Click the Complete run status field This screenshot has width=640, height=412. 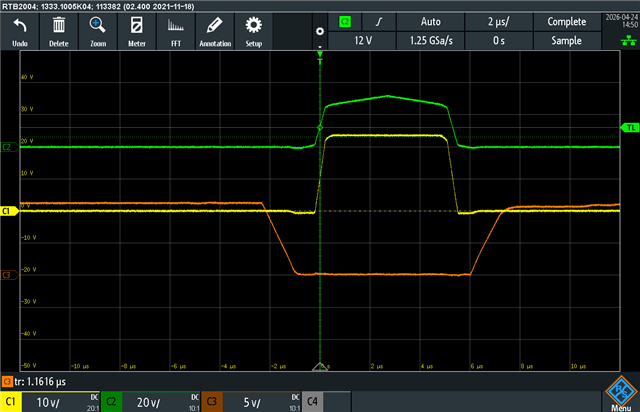click(567, 22)
